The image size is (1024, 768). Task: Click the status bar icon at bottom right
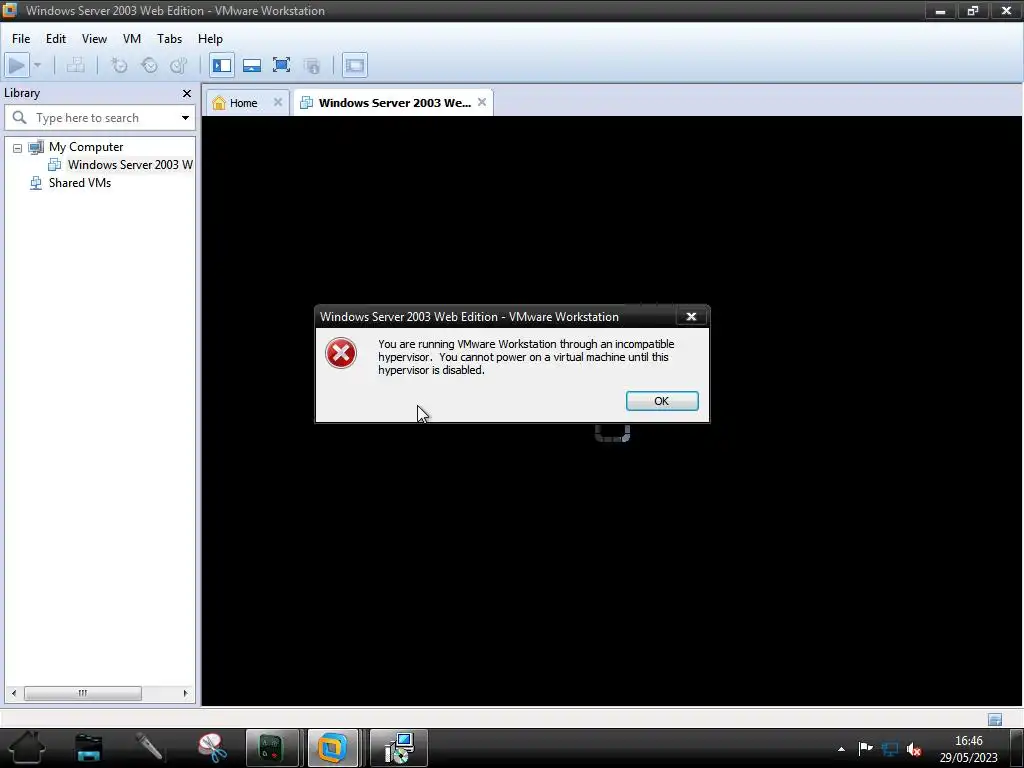(x=995, y=720)
